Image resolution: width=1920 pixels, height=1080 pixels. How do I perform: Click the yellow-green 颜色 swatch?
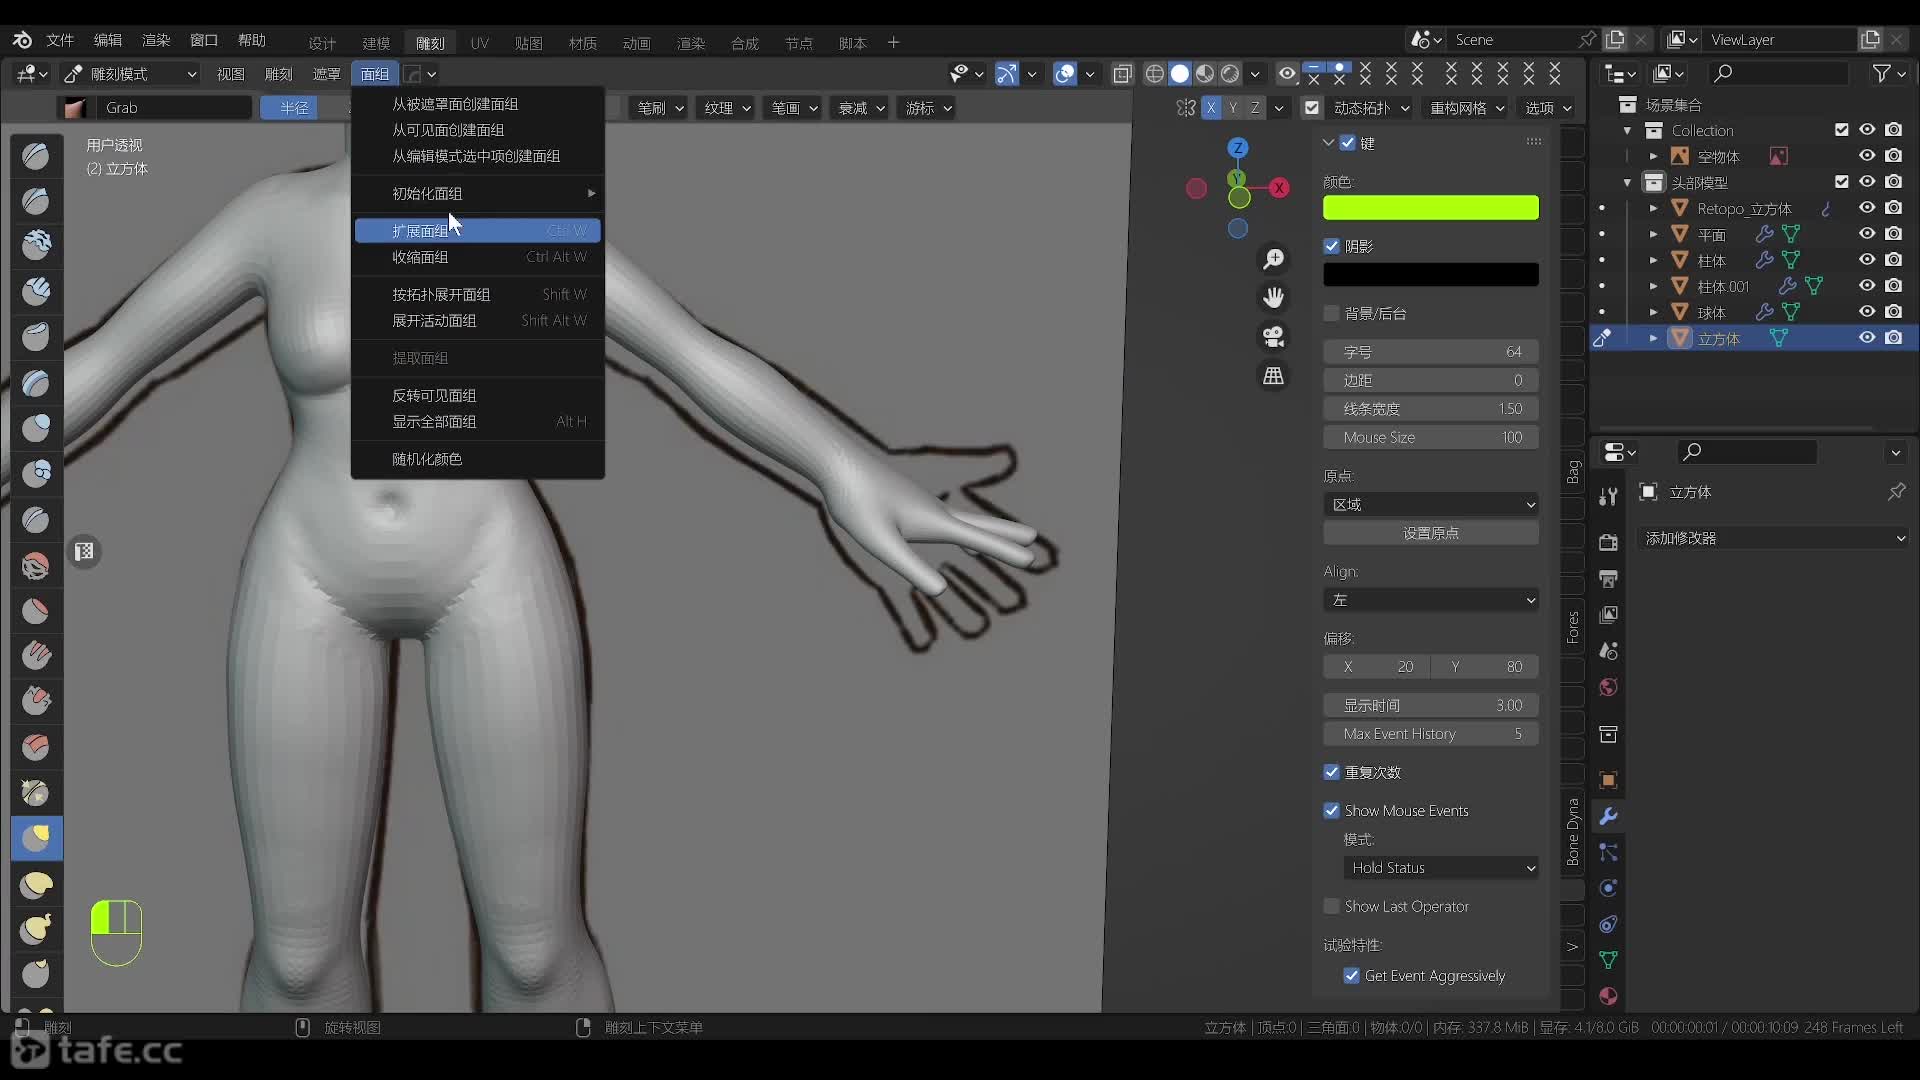click(1431, 208)
